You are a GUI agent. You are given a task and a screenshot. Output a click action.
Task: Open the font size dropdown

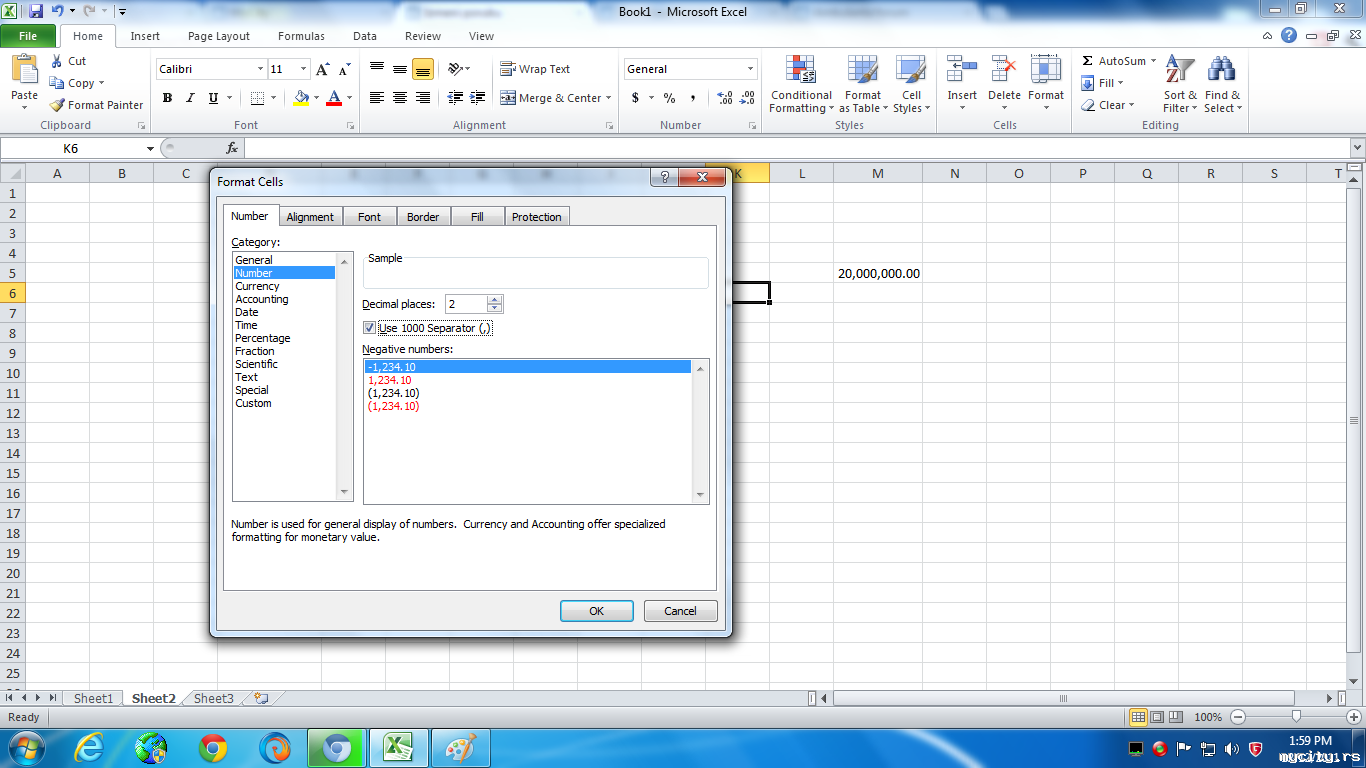click(x=304, y=69)
